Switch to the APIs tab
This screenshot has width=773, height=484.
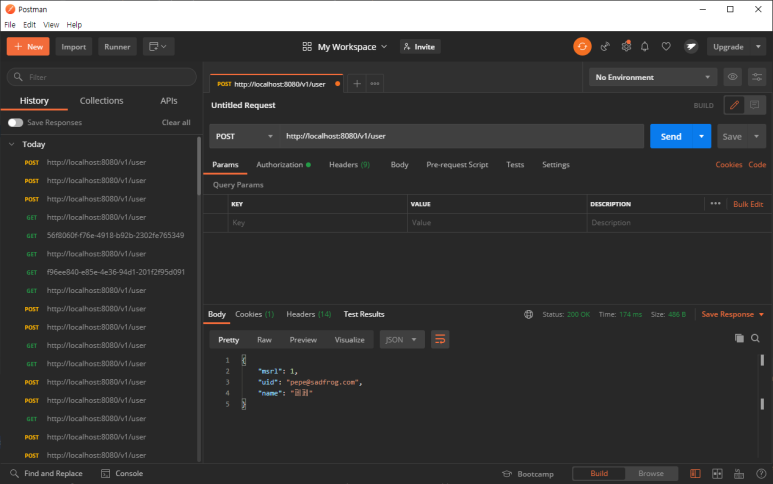coord(169,101)
